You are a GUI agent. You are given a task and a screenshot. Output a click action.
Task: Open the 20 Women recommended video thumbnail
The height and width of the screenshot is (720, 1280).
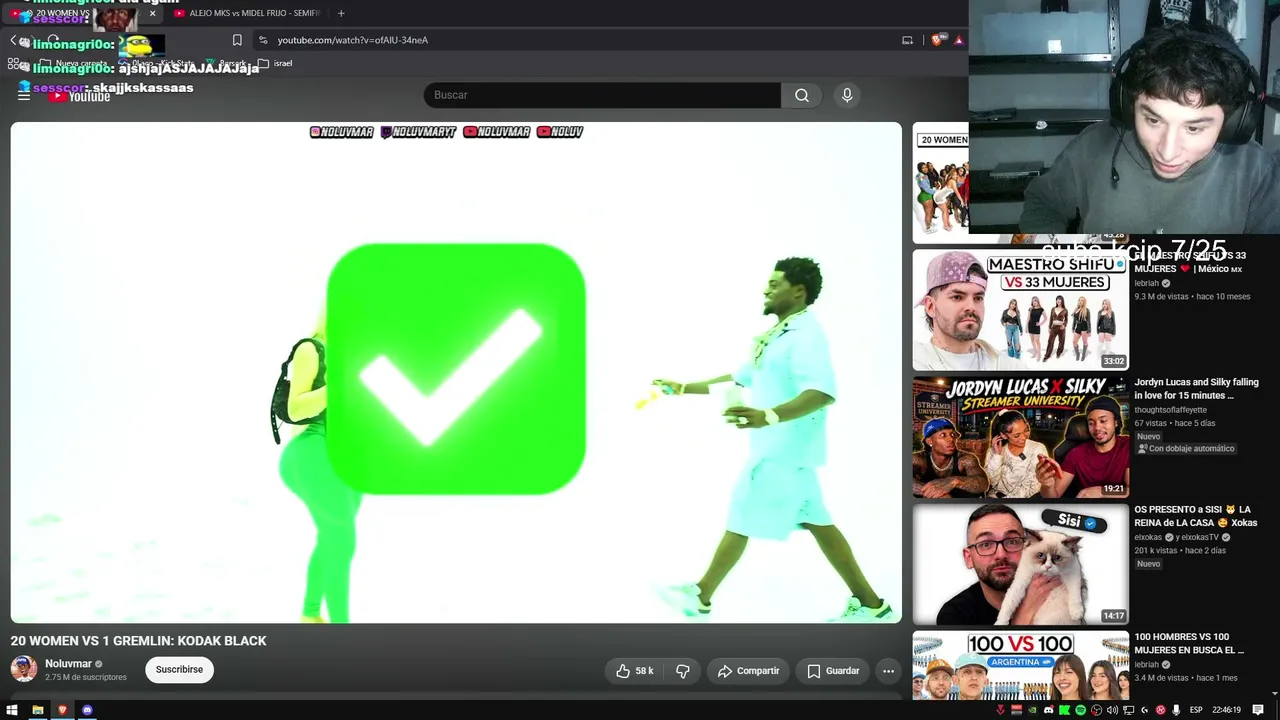pos(941,183)
